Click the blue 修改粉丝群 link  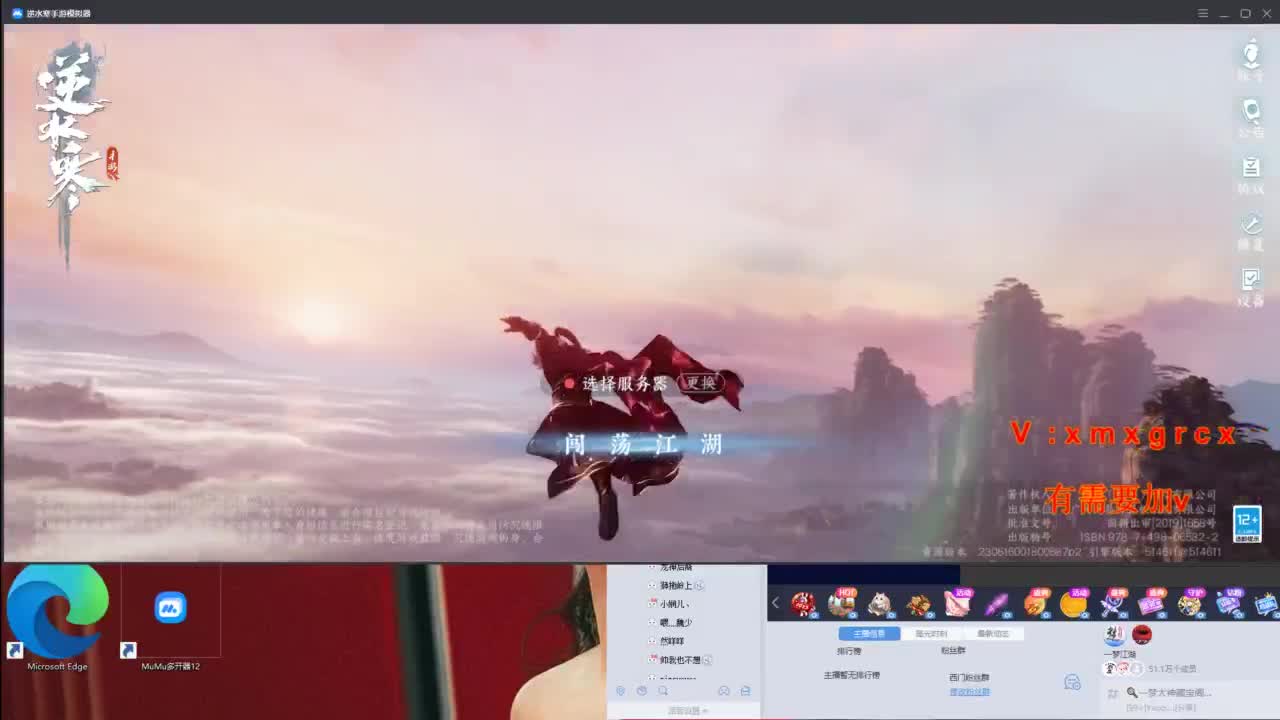point(969,692)
